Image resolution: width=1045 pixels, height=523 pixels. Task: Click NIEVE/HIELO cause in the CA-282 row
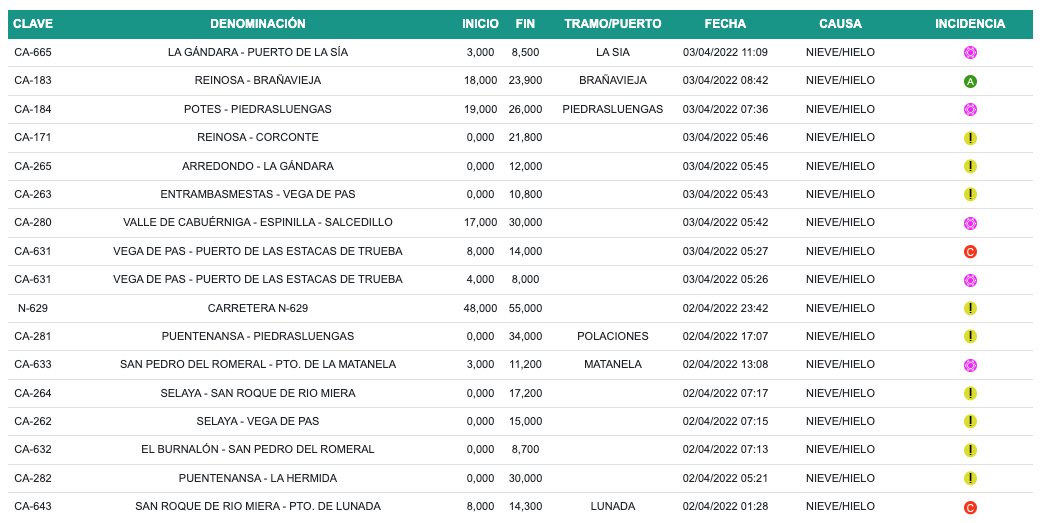(x=840, y=478)
